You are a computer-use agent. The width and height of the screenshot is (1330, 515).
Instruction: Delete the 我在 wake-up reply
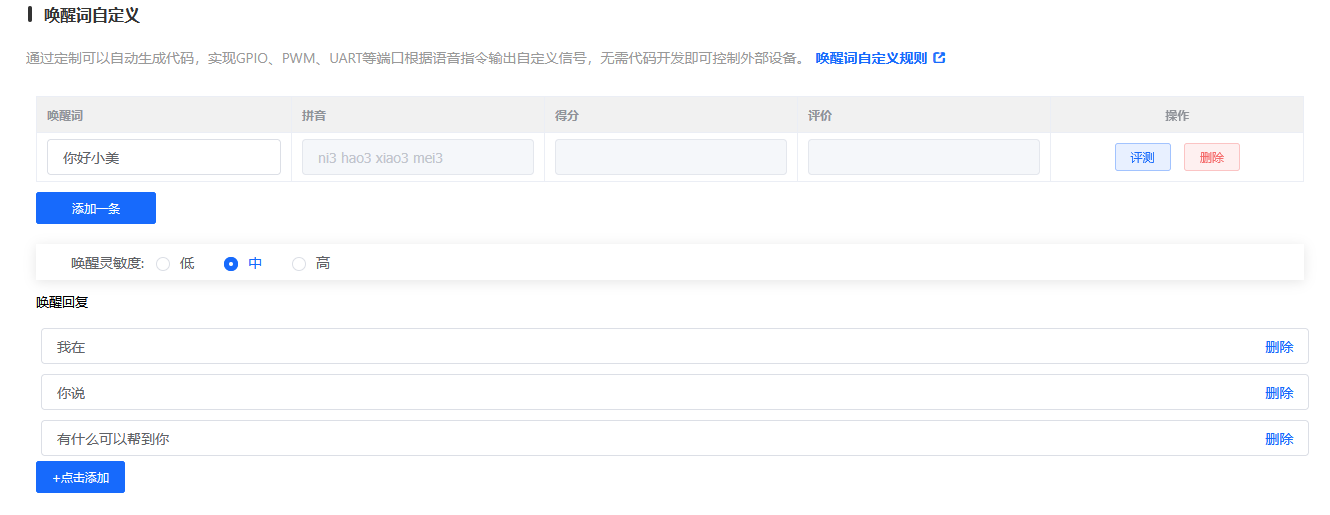[1278, 347]
